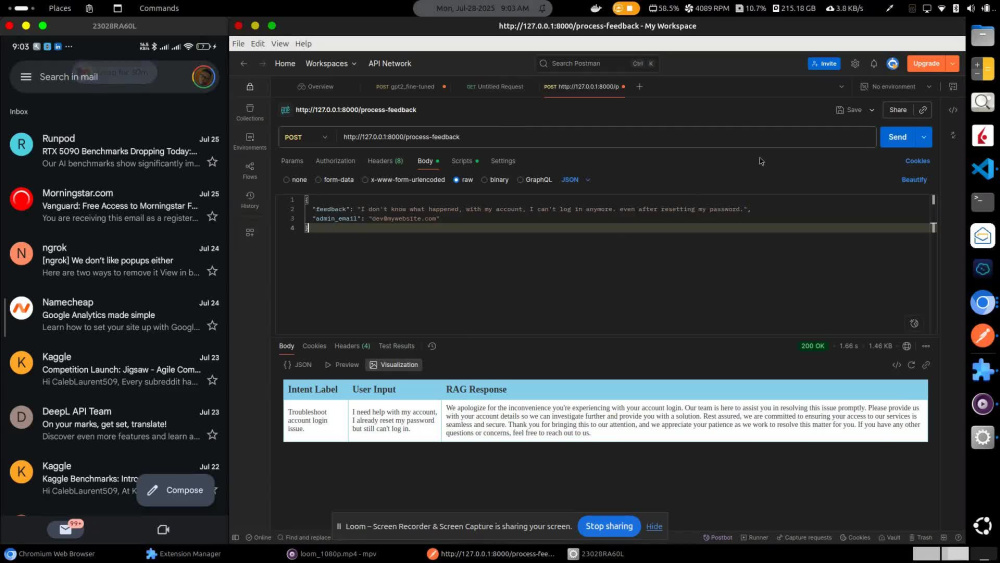Screen dimensions: 1000x563
Task: Open the Cookies link
Action: point(917,161)
